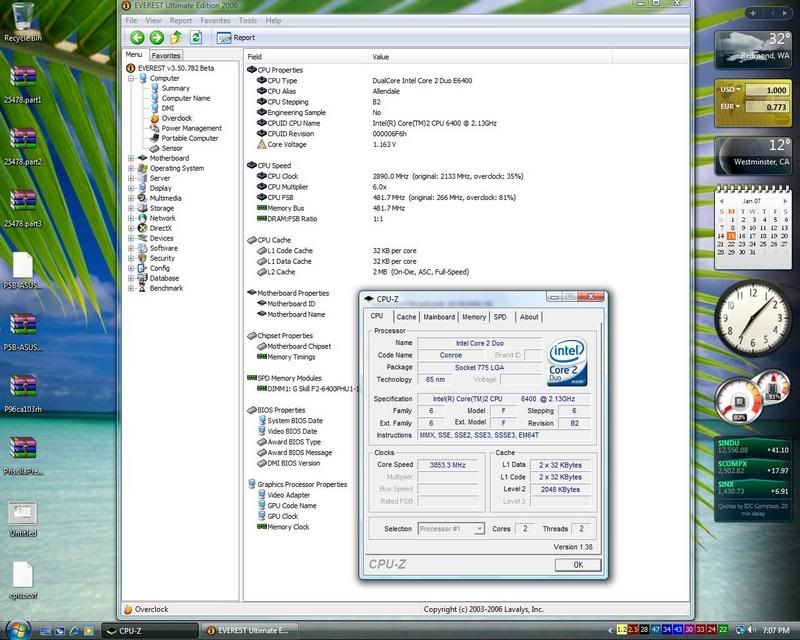This screenshot has height=640, width=800.
Task: Click the Core Speed field in CPU-Z
Action: pos(447,465)
